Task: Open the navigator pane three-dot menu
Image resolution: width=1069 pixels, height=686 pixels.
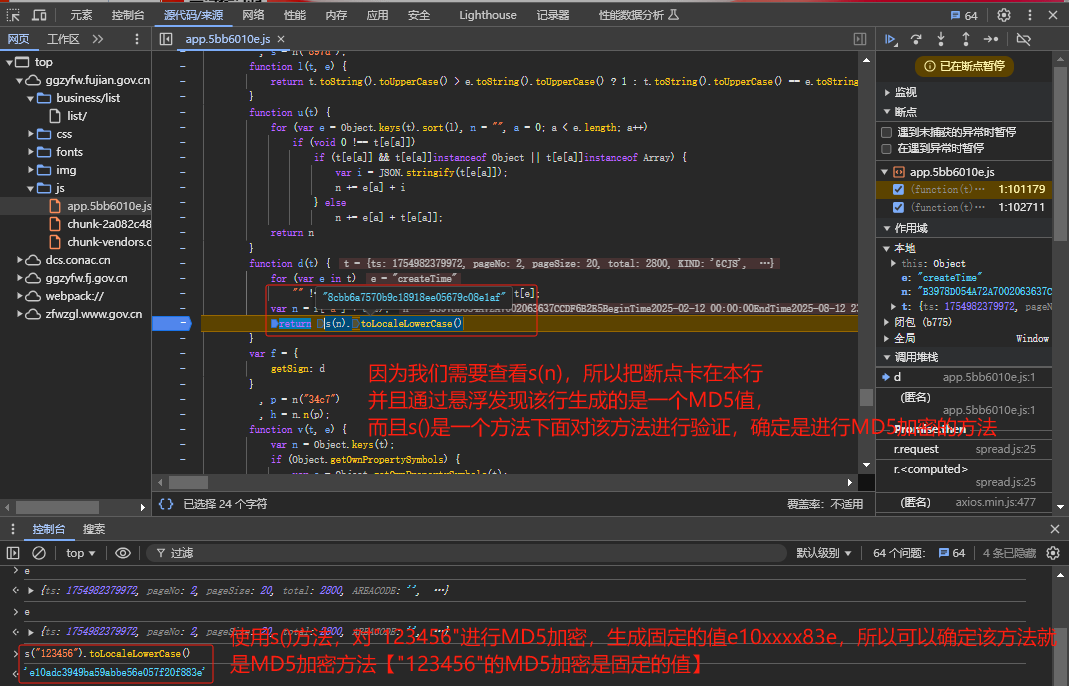Action: pos(137,39)
